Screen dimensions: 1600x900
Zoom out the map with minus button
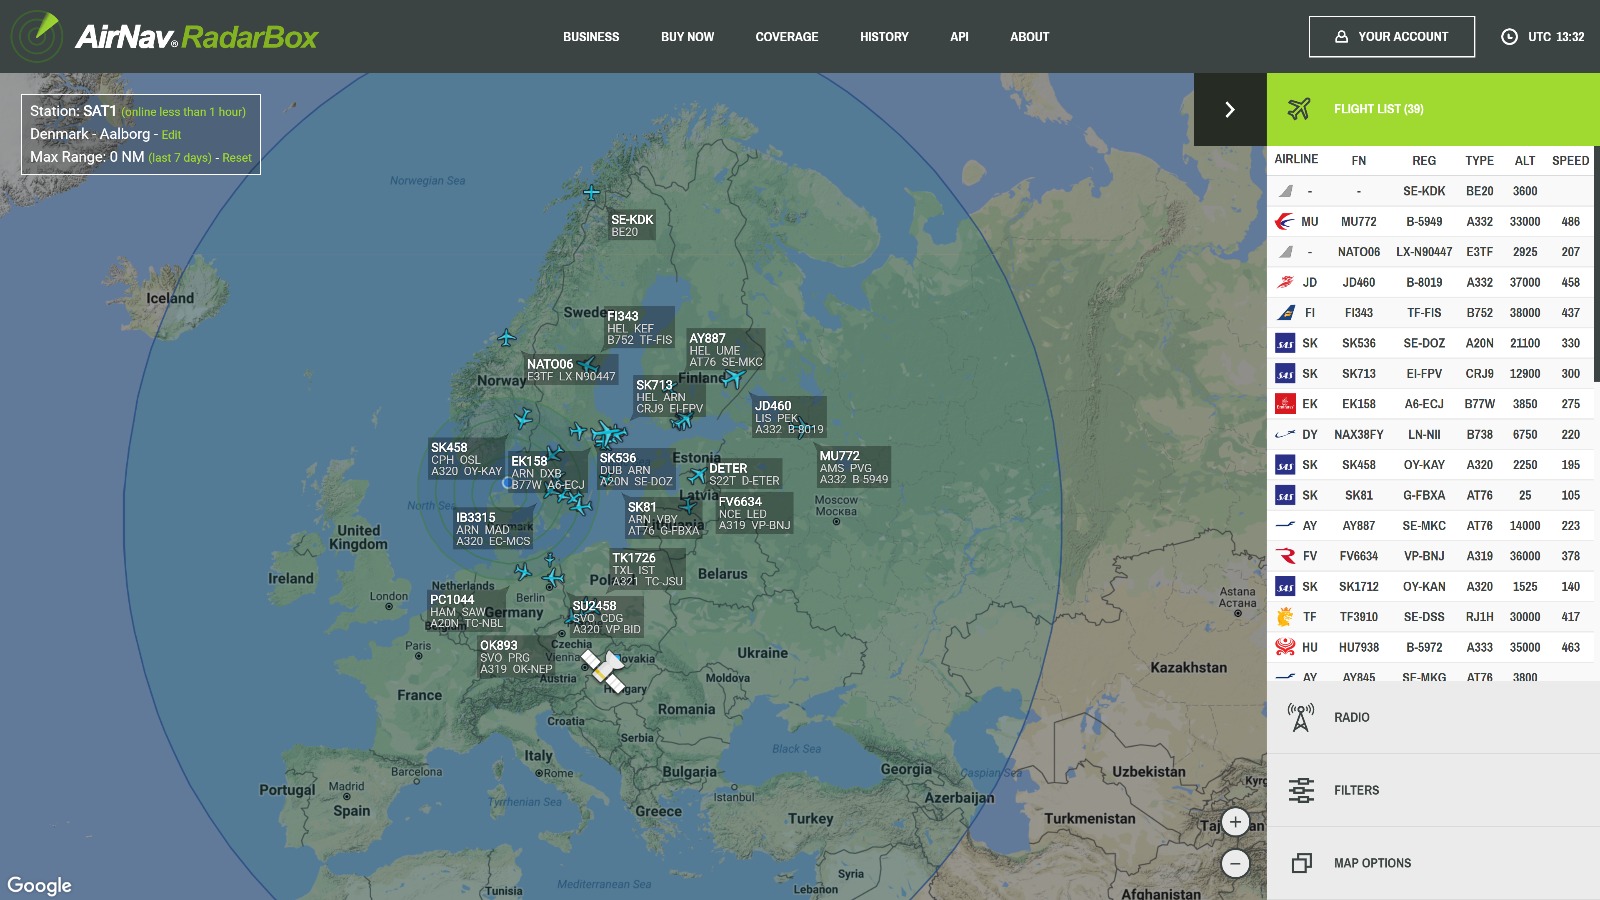click(1235, 863)
